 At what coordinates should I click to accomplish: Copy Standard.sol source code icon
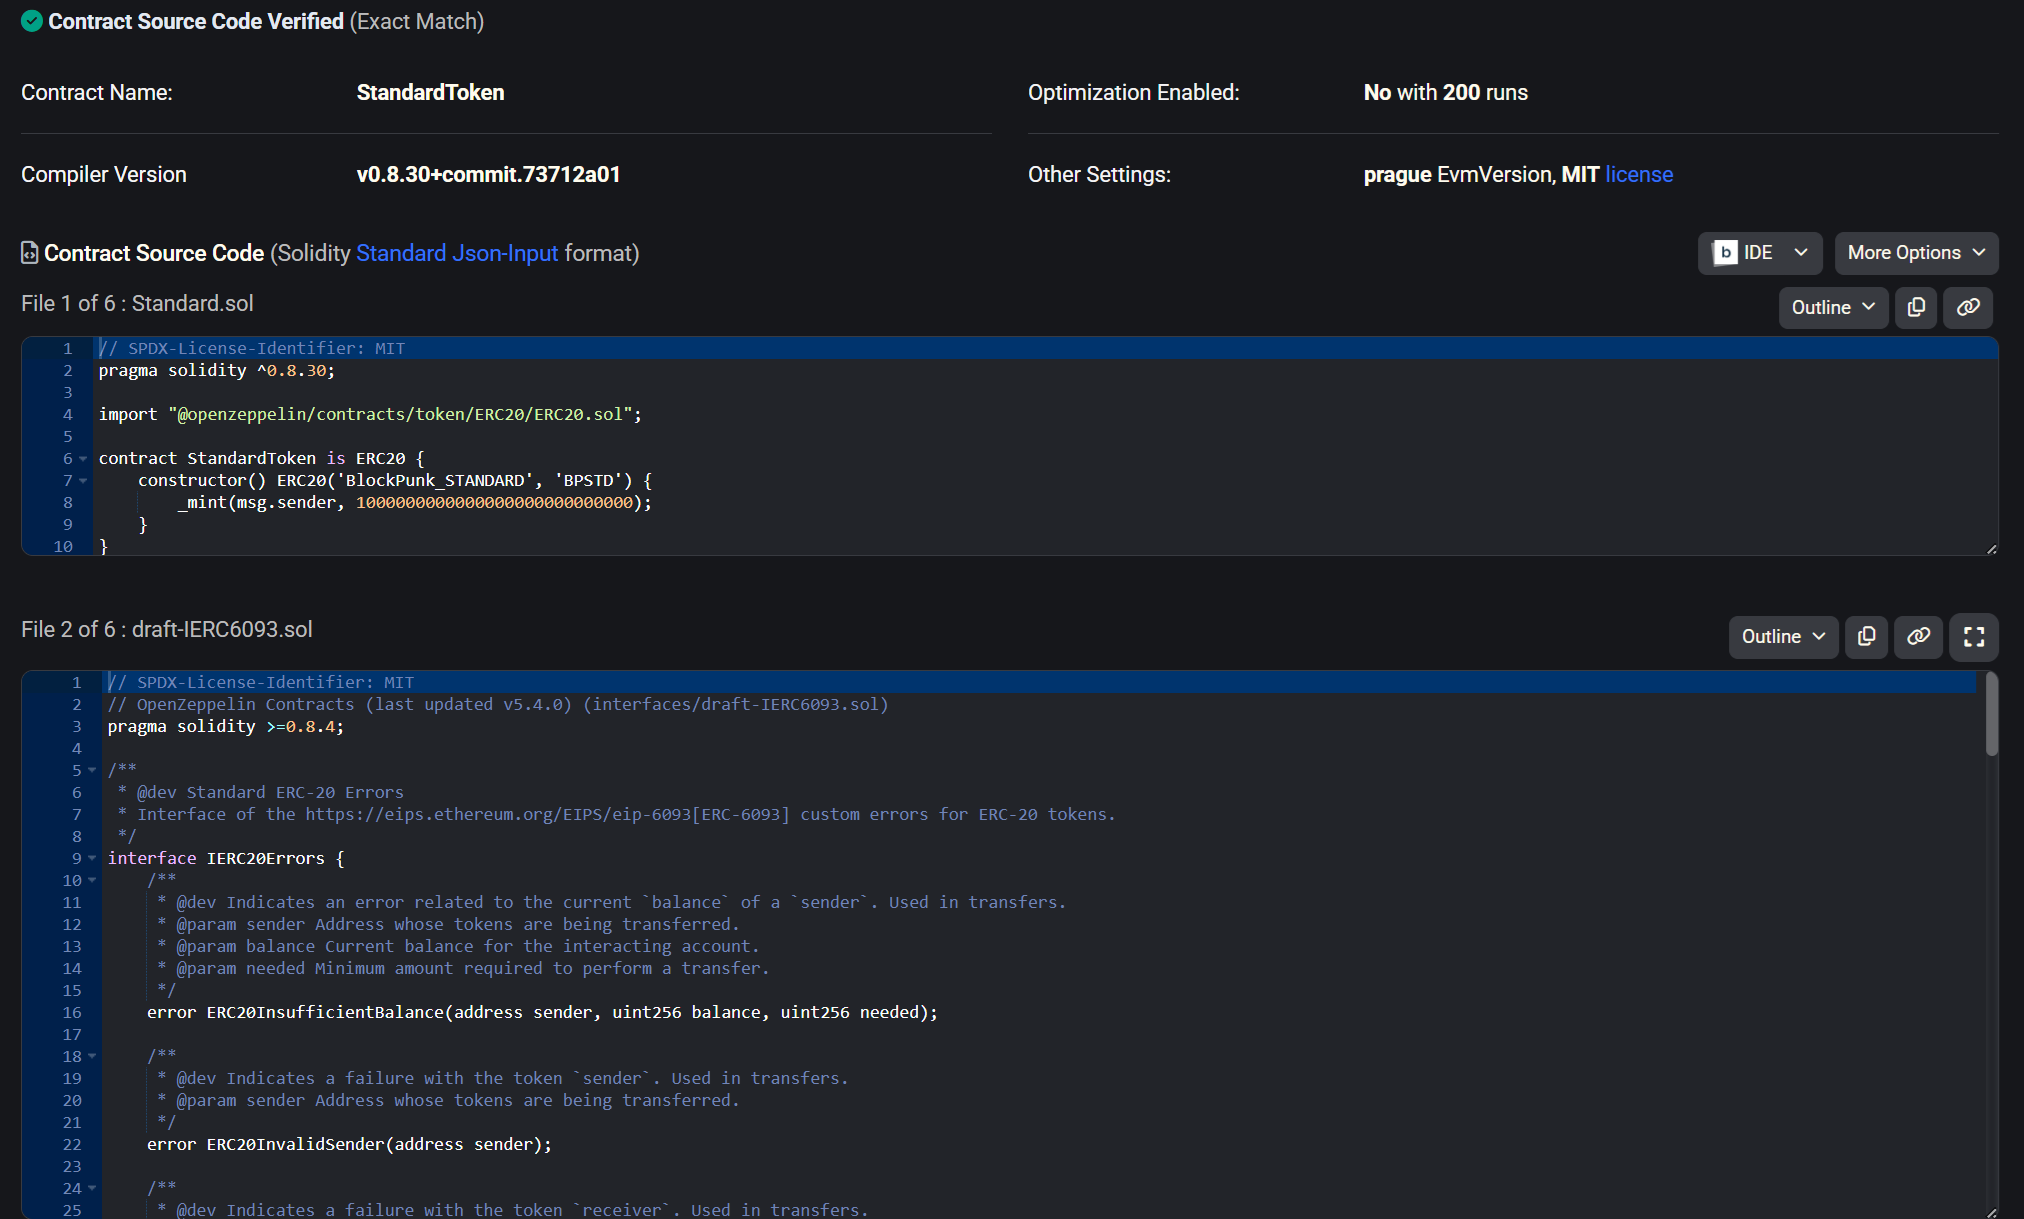[x=1916, y=307]
